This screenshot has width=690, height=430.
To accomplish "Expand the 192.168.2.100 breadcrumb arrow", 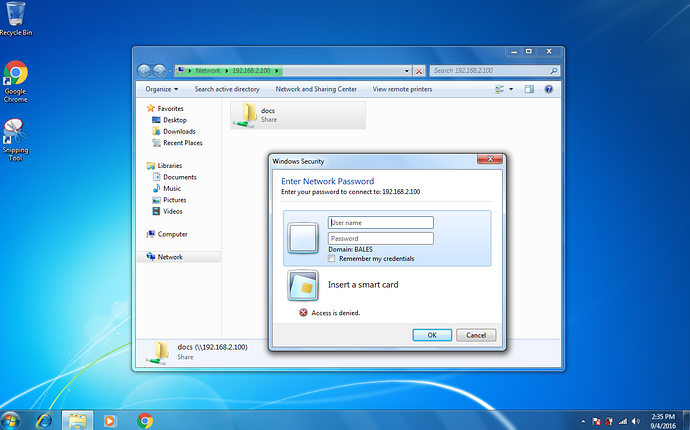I will 277,71.
